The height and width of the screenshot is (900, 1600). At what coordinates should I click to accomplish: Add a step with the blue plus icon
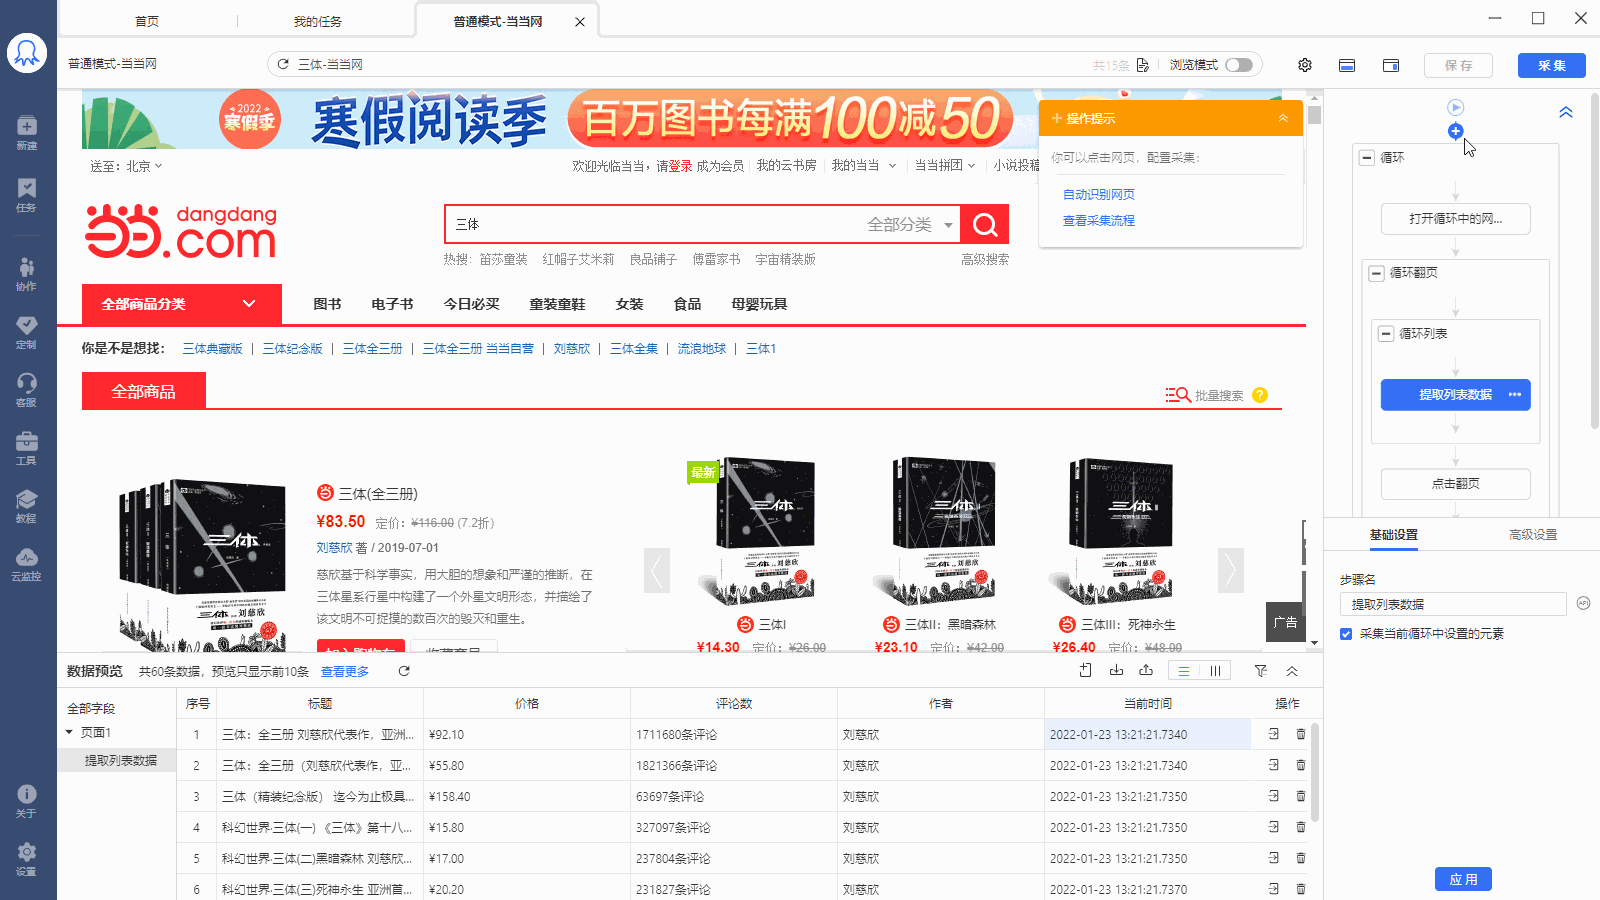tap(1456, 131)
